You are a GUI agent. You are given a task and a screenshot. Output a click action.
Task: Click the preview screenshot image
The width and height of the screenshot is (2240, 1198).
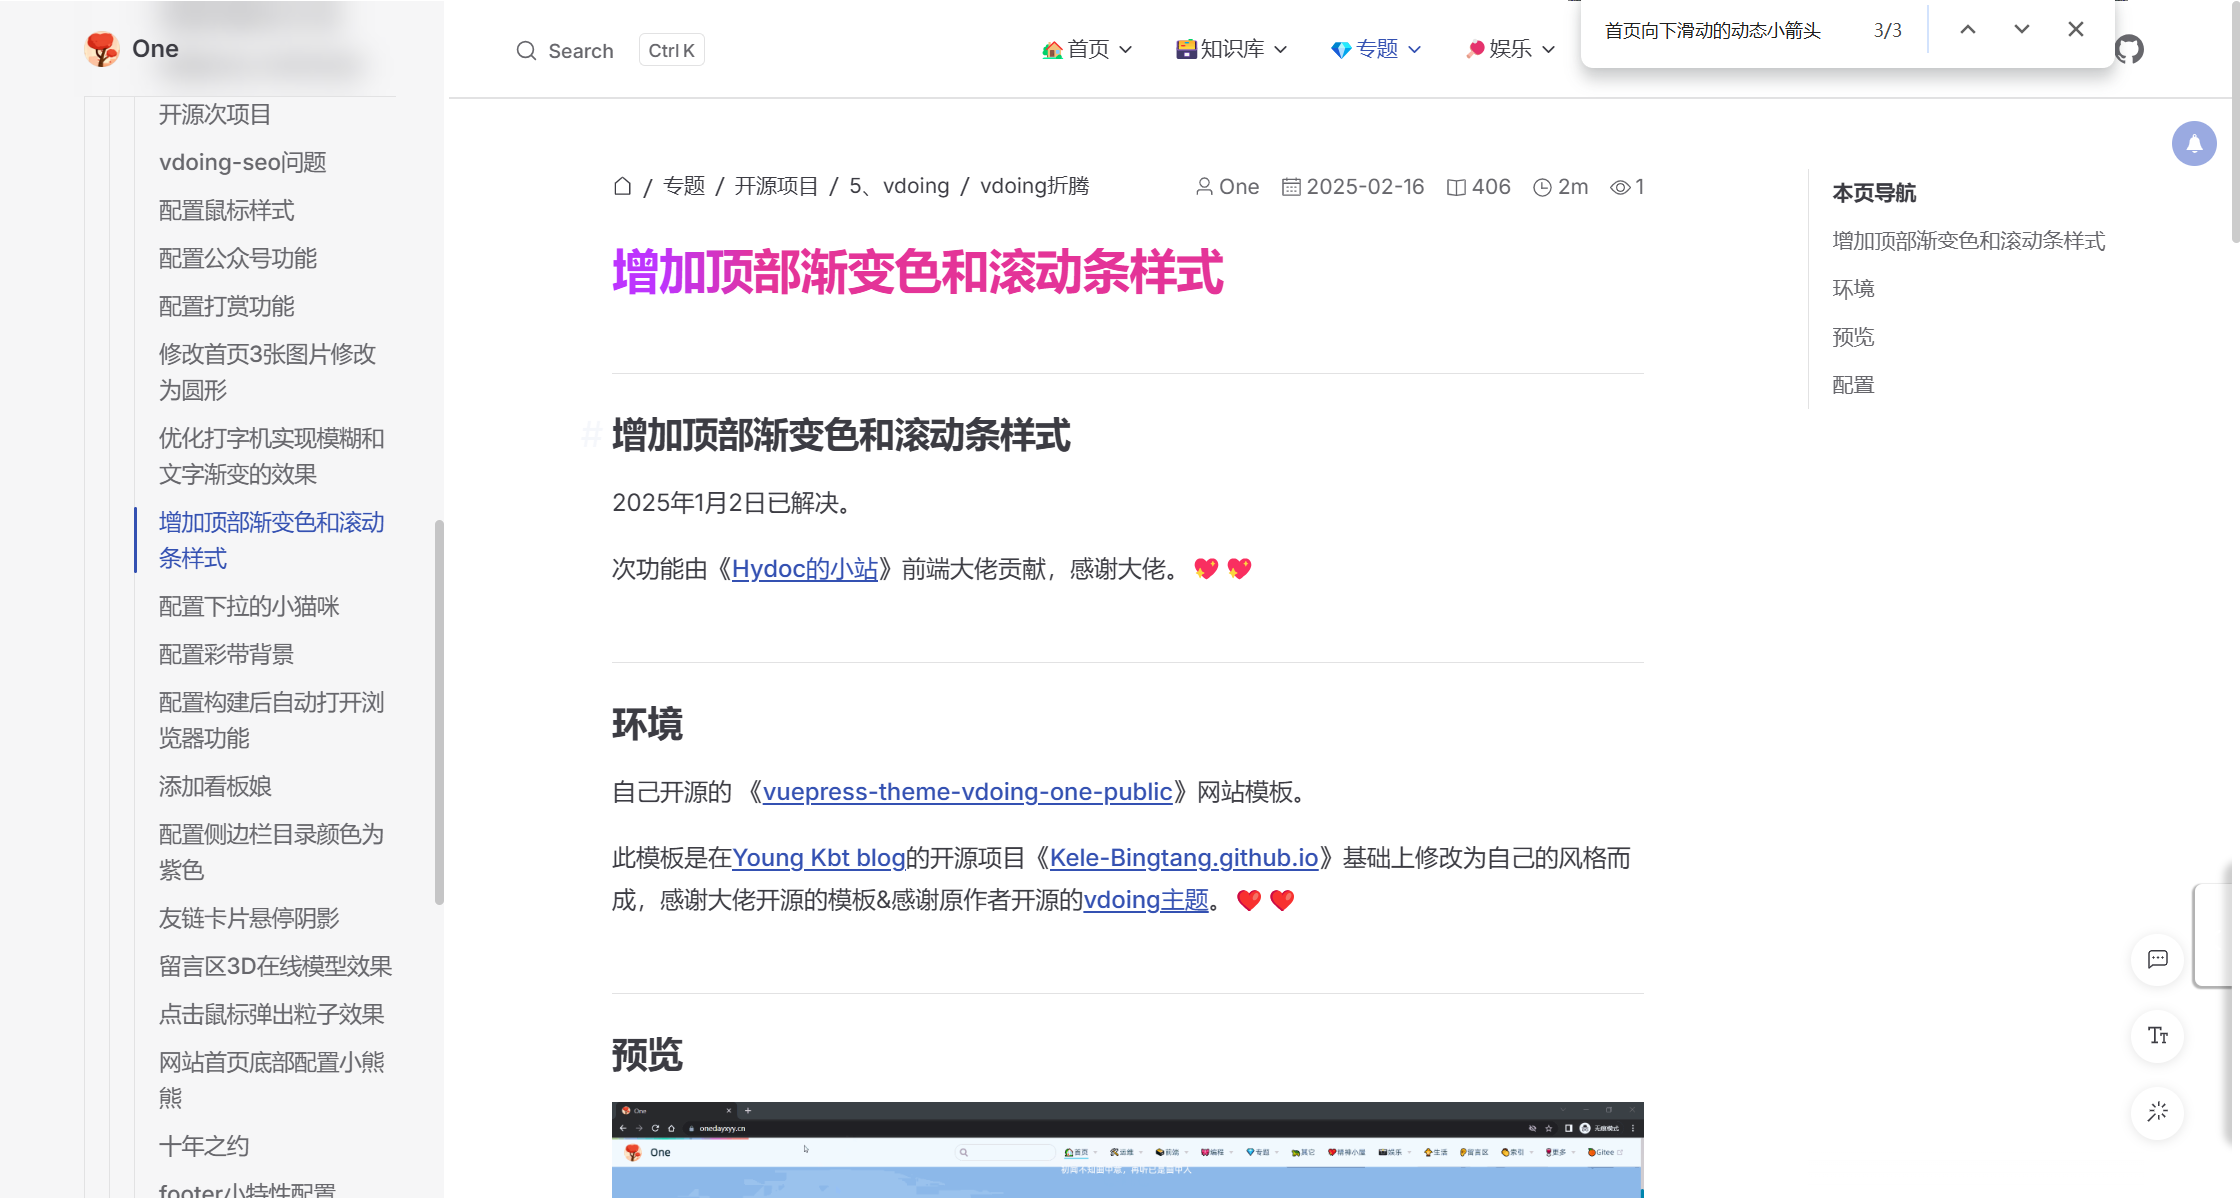1127,1150
